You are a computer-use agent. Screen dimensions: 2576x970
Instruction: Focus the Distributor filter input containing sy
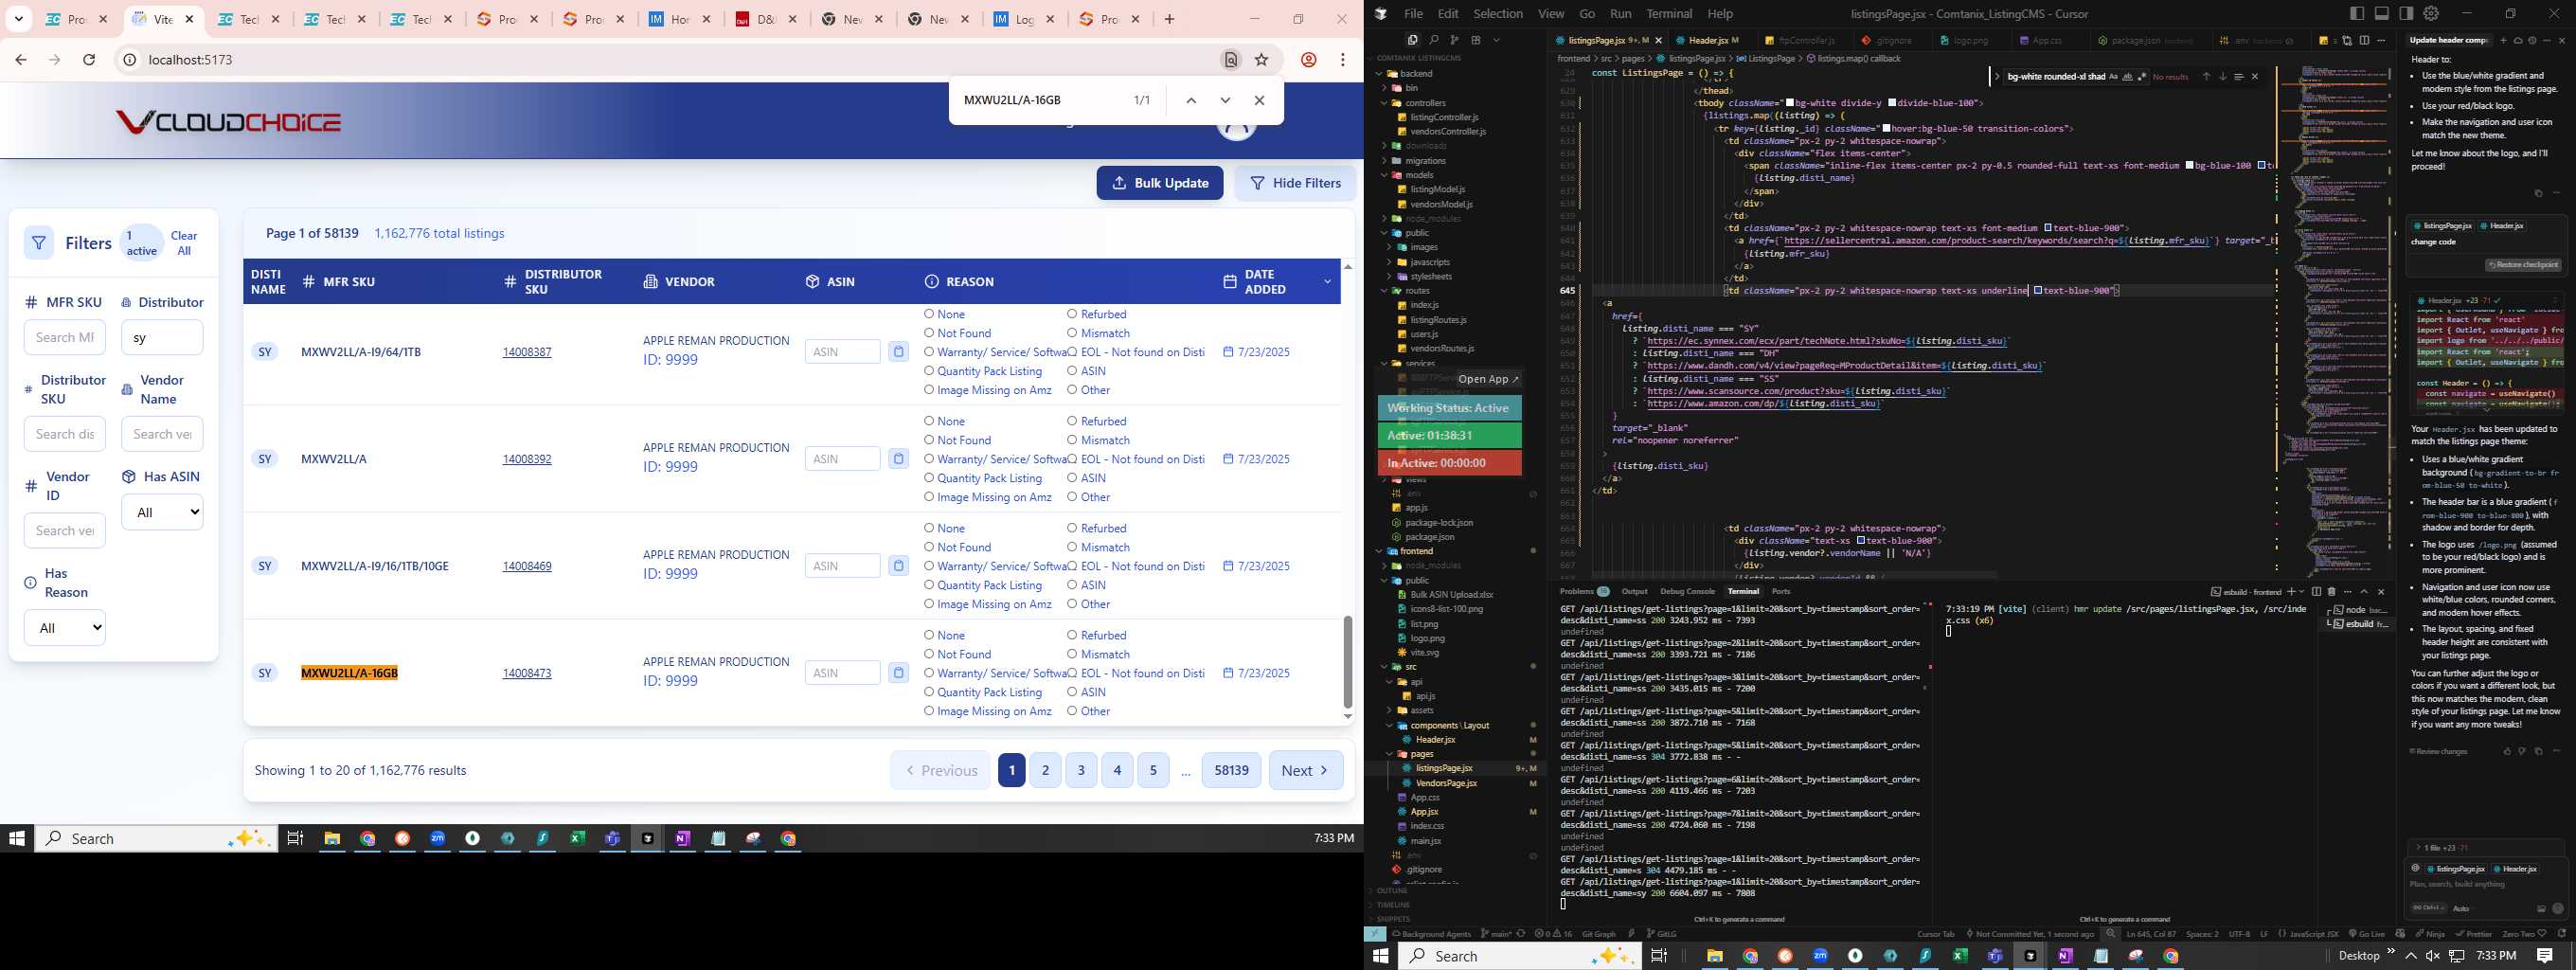click(162, 338)
